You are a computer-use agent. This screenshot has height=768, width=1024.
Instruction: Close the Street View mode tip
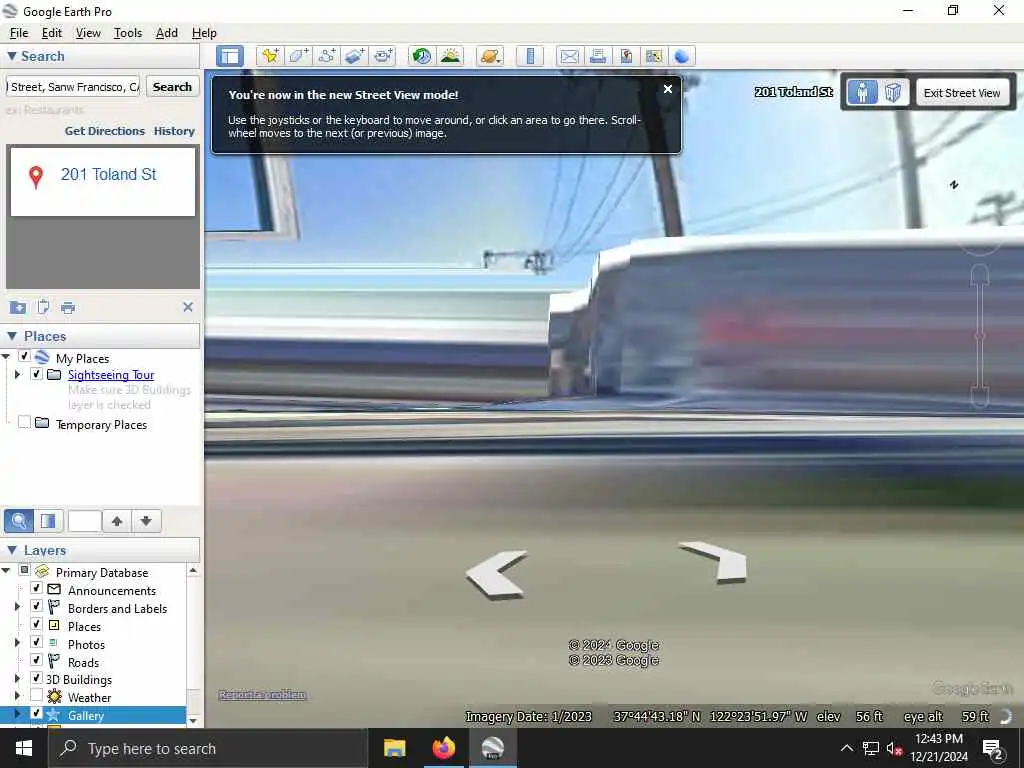[667, 89]
